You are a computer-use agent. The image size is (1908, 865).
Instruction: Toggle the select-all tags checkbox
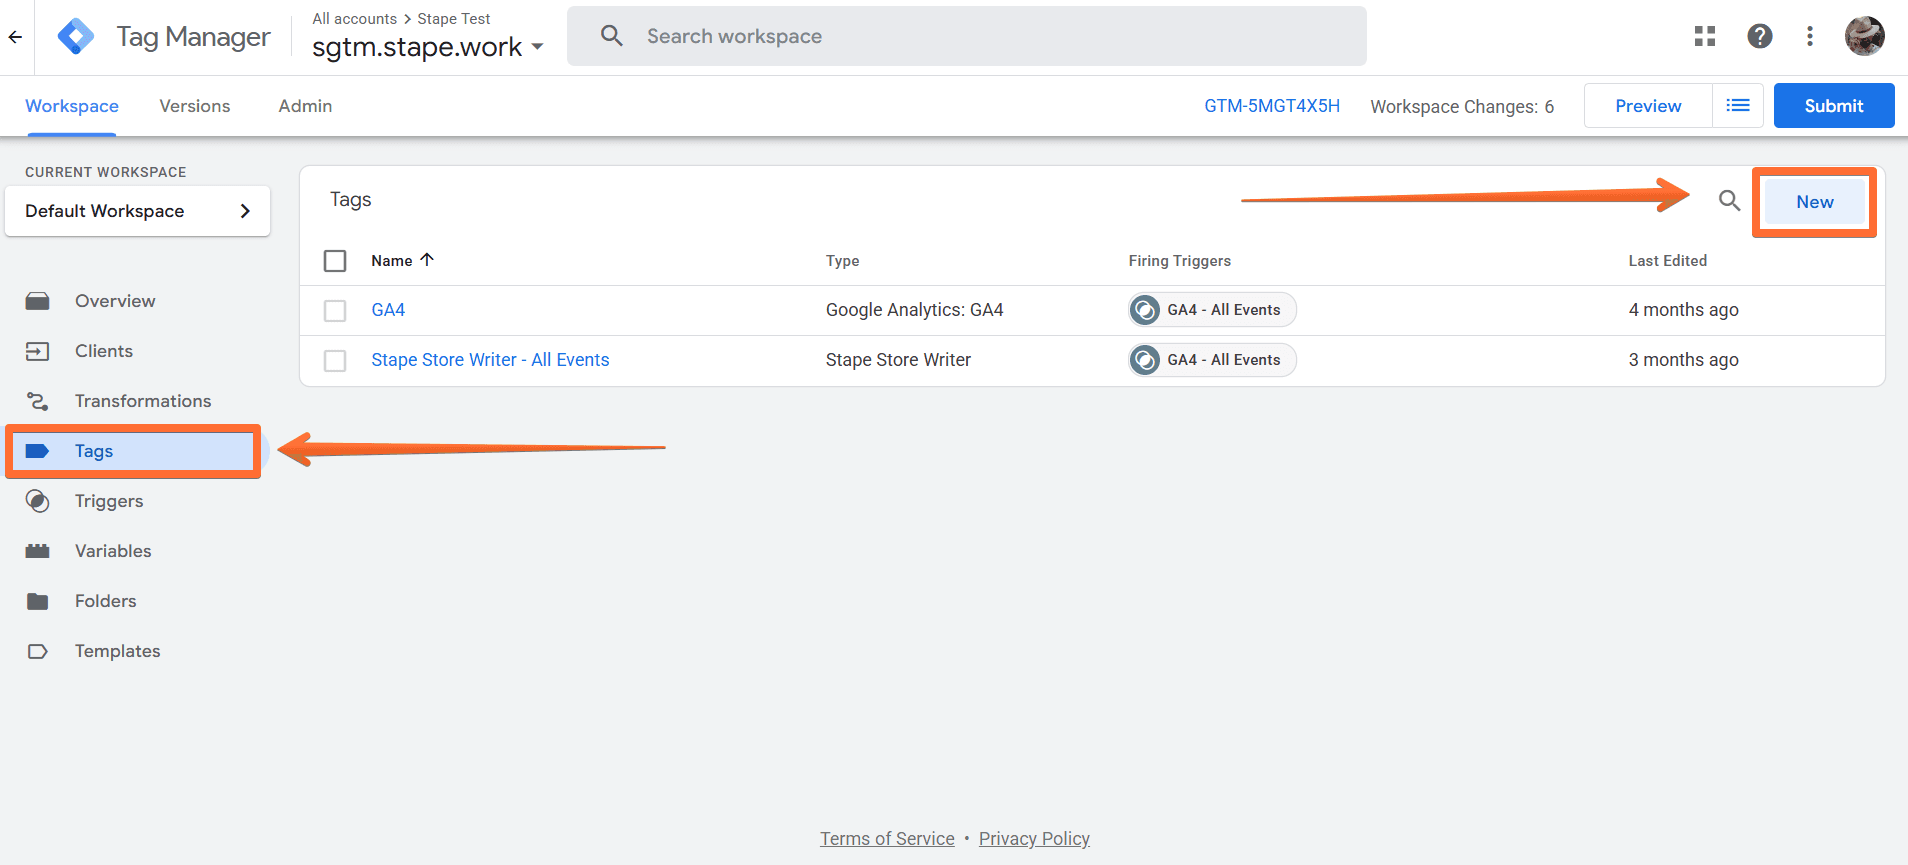click(335, 261)
